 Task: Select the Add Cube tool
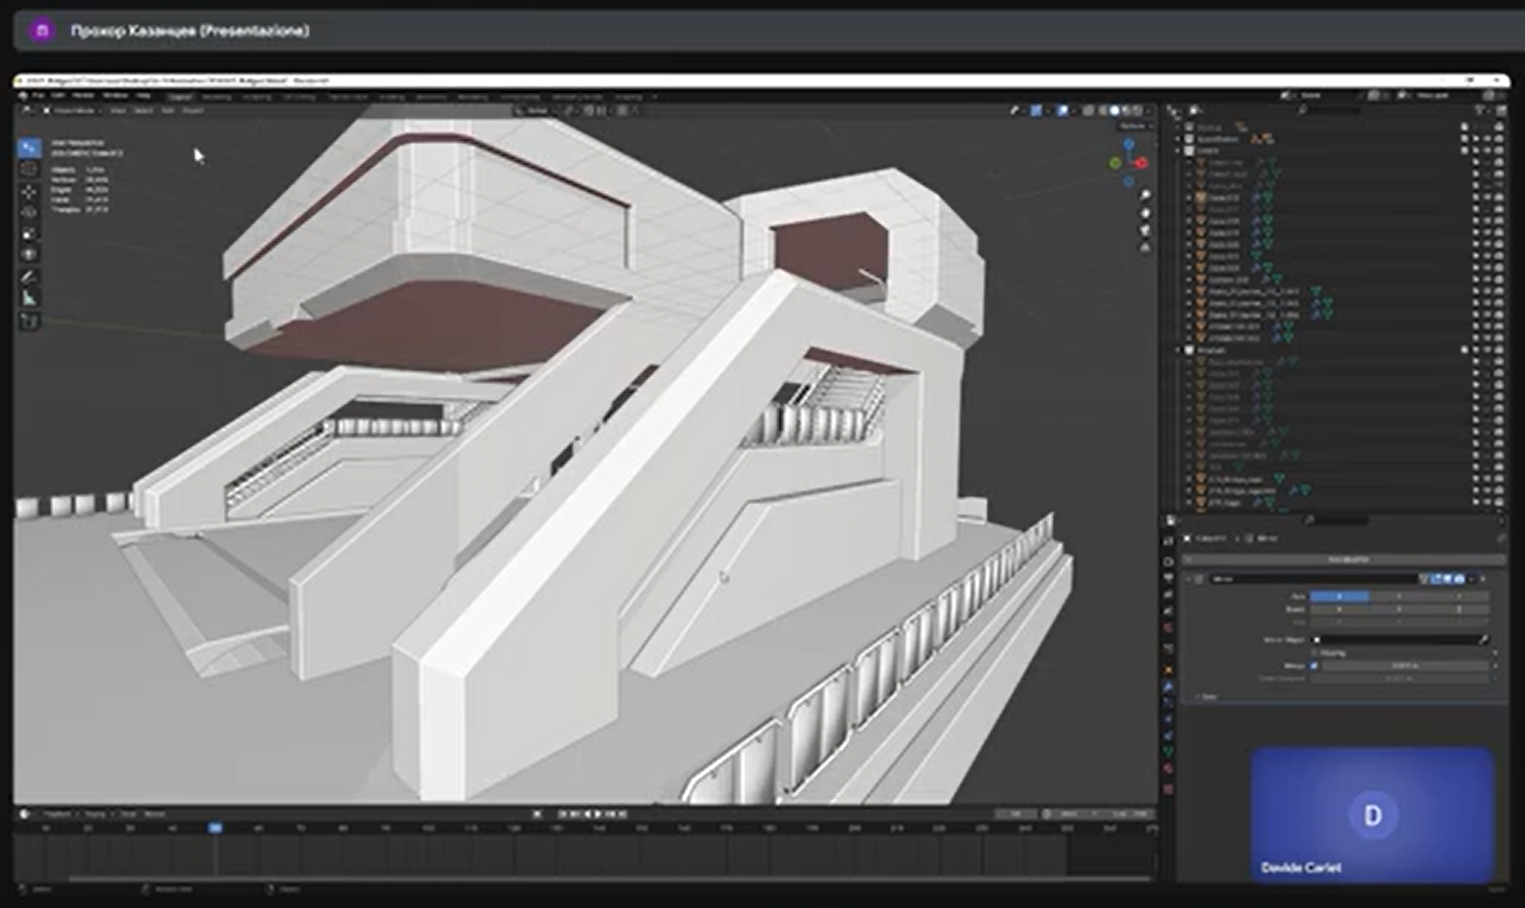click(x=29, y=321)
